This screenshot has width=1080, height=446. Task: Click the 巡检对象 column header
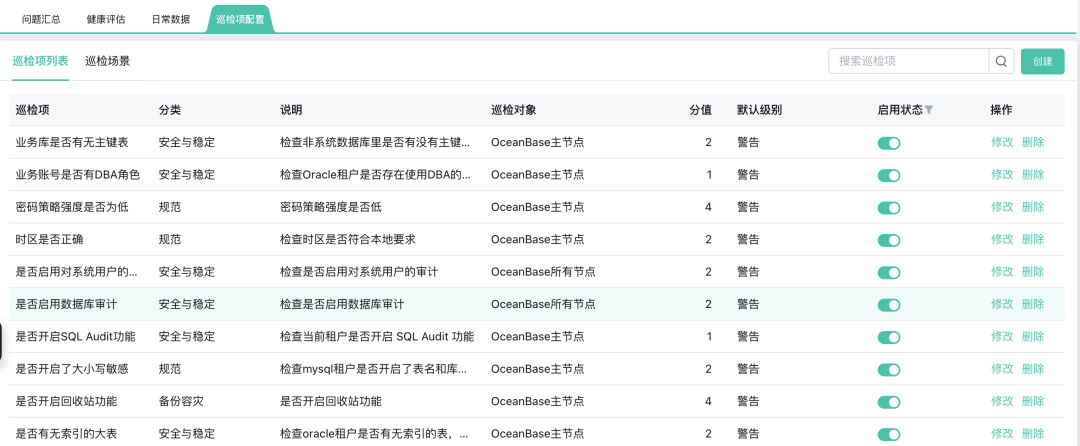513,110
